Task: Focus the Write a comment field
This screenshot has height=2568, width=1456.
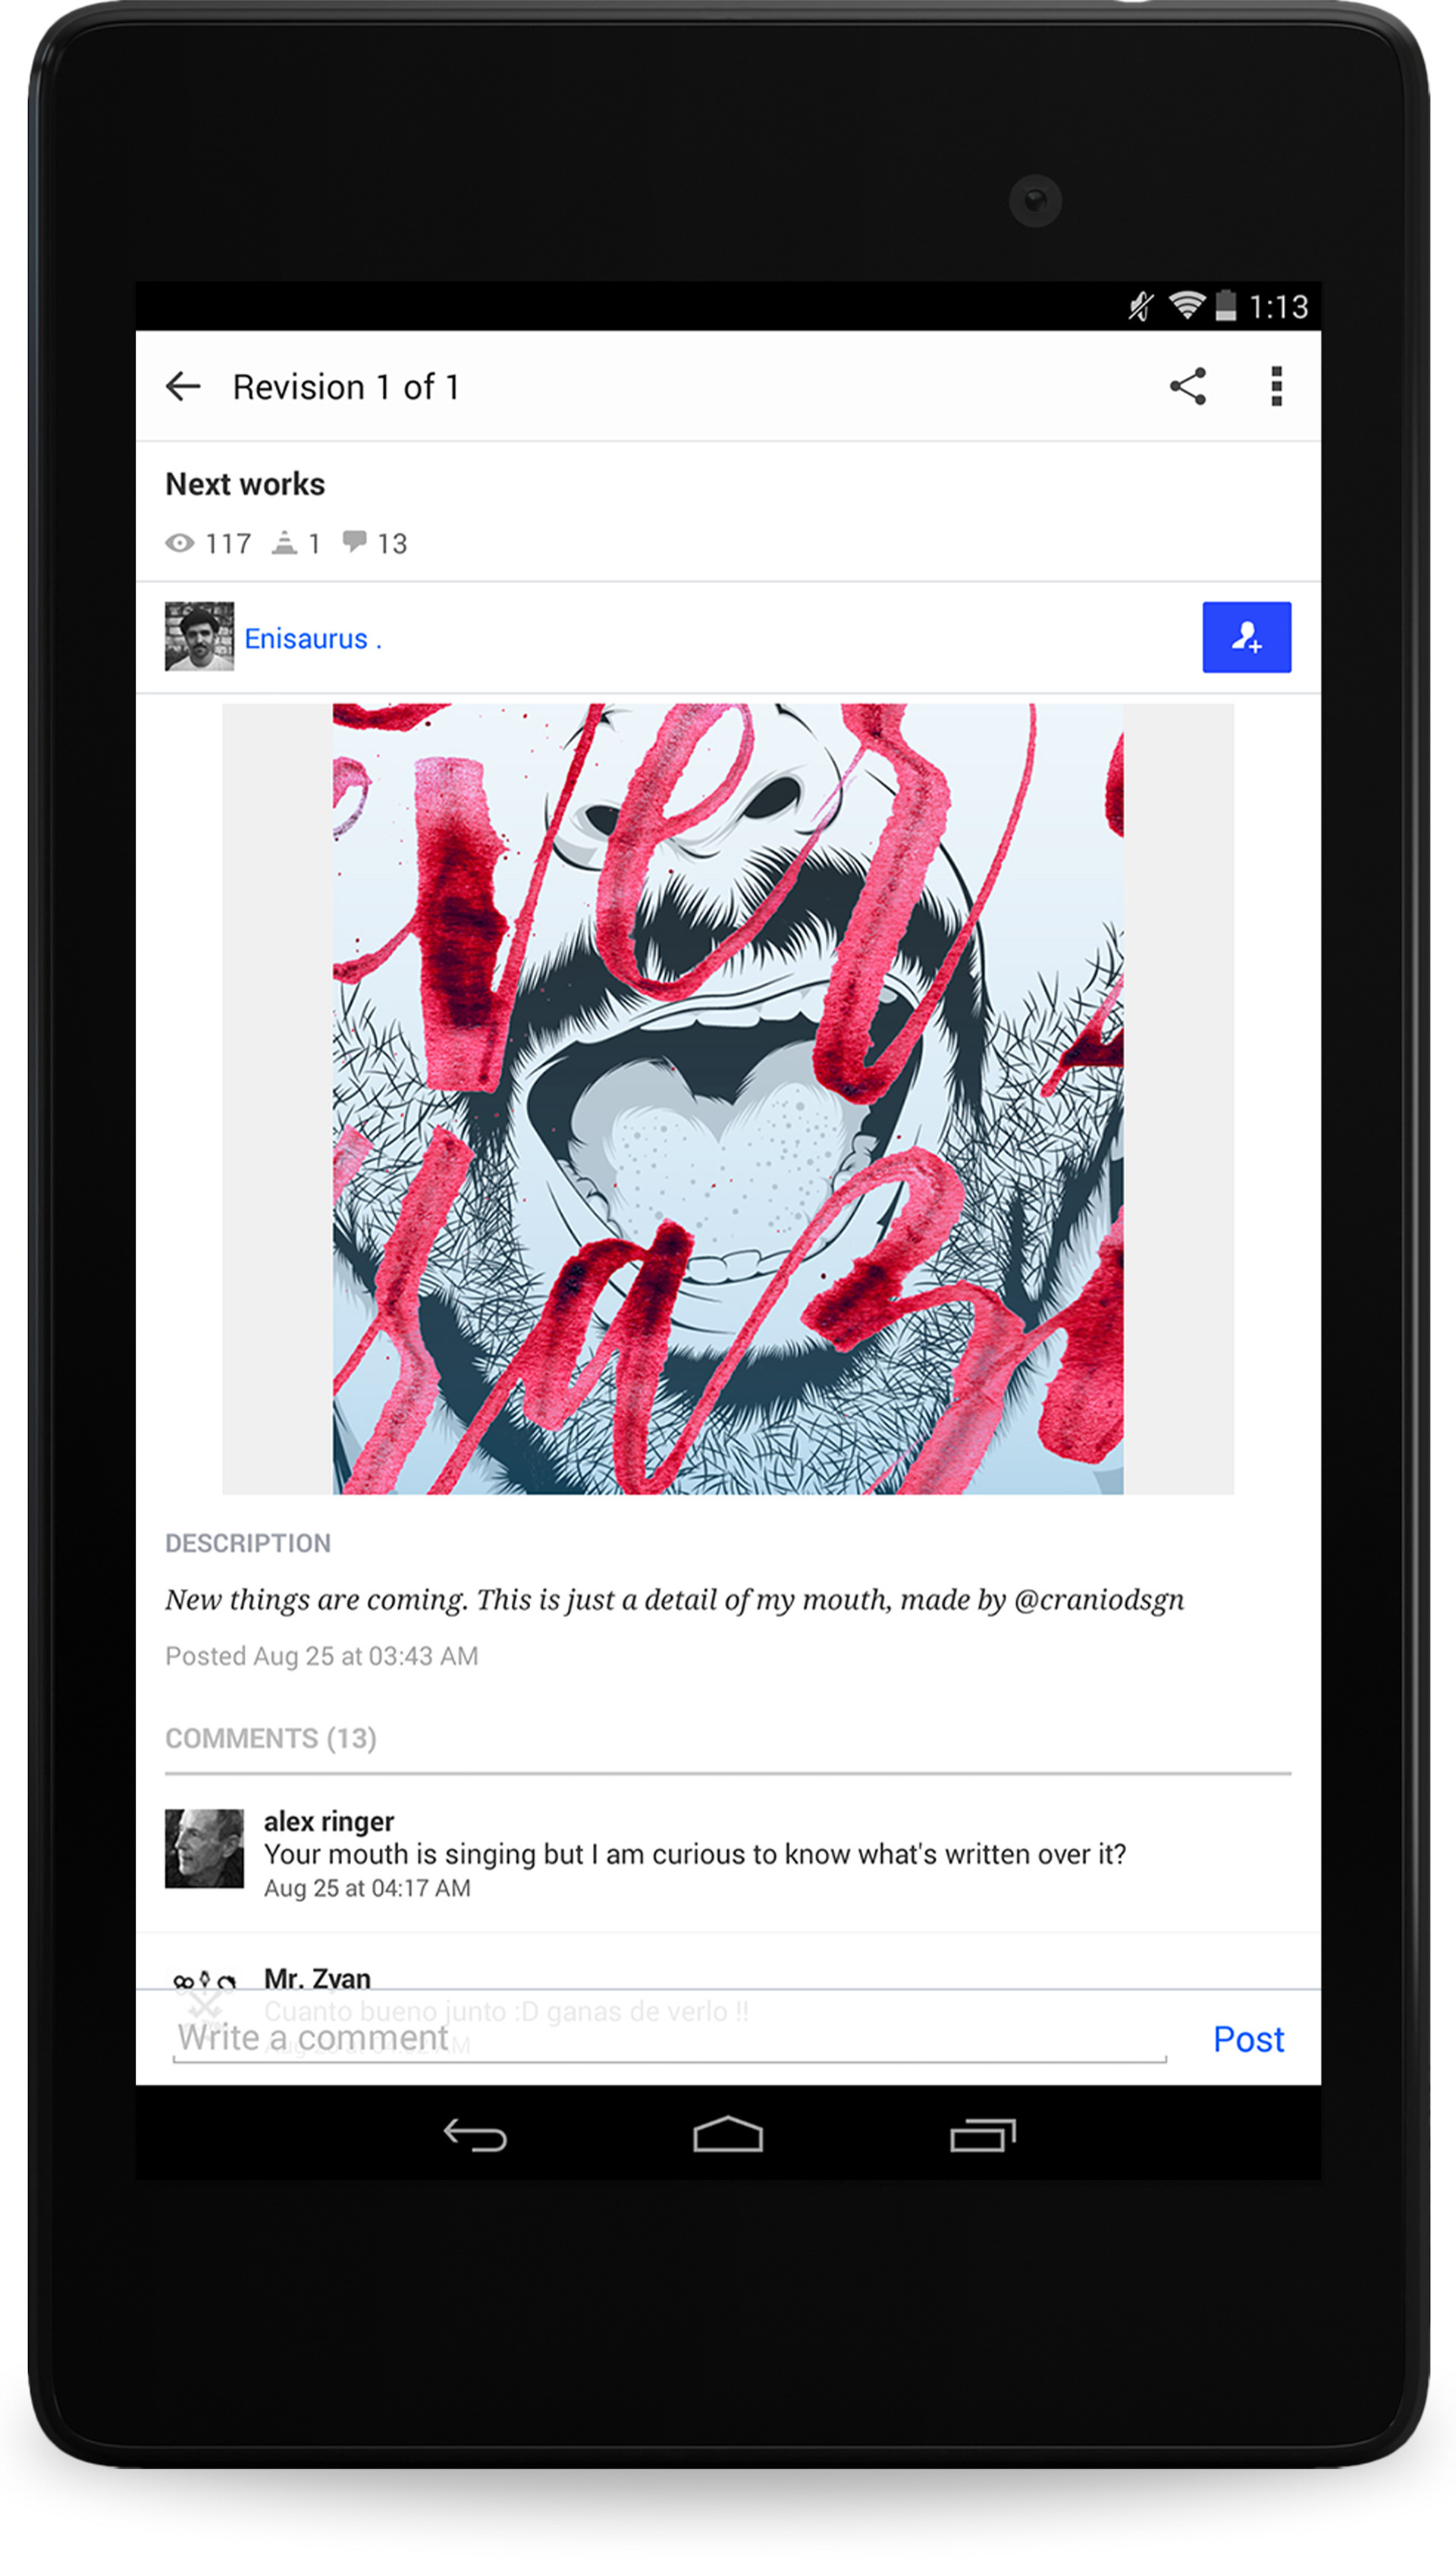Action: 670,2038
